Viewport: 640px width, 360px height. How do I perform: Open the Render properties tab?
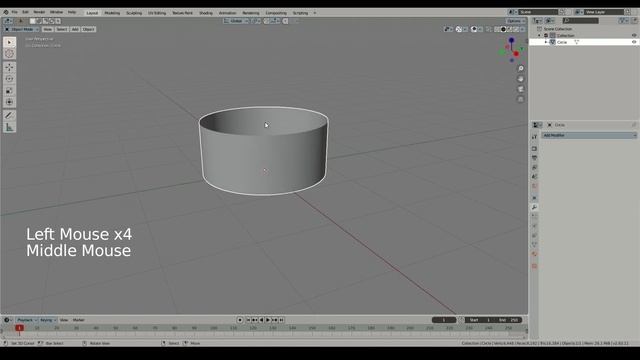click(534, 149)
